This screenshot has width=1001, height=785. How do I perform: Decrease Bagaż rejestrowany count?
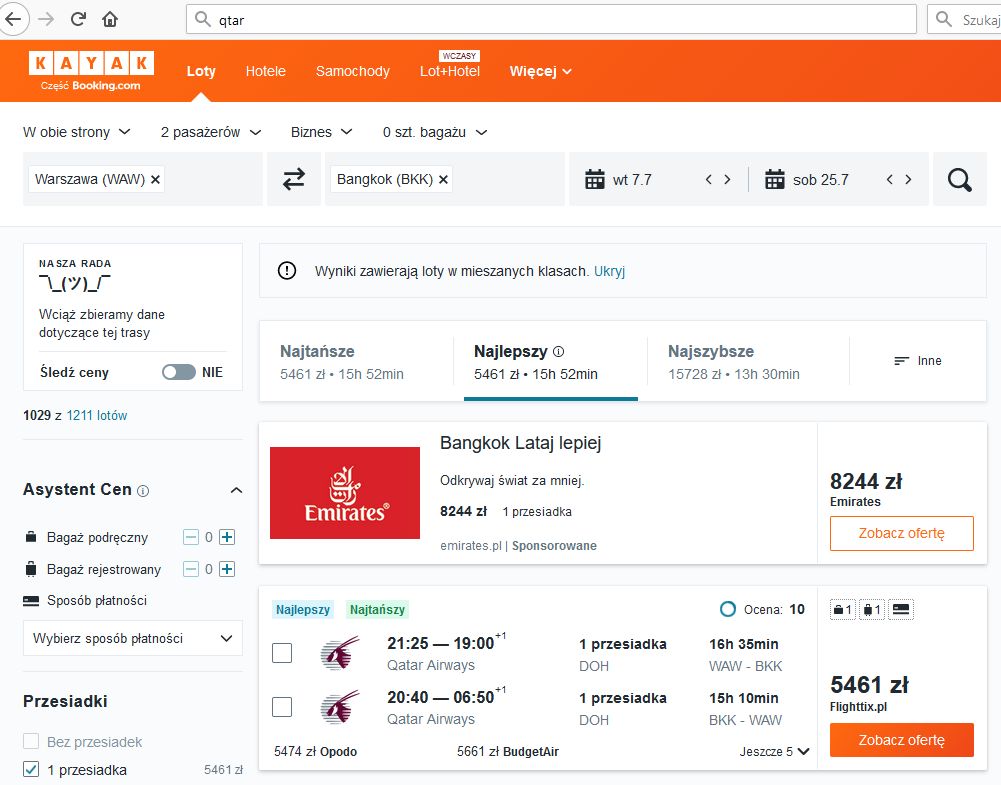click(x=191, y=569)
